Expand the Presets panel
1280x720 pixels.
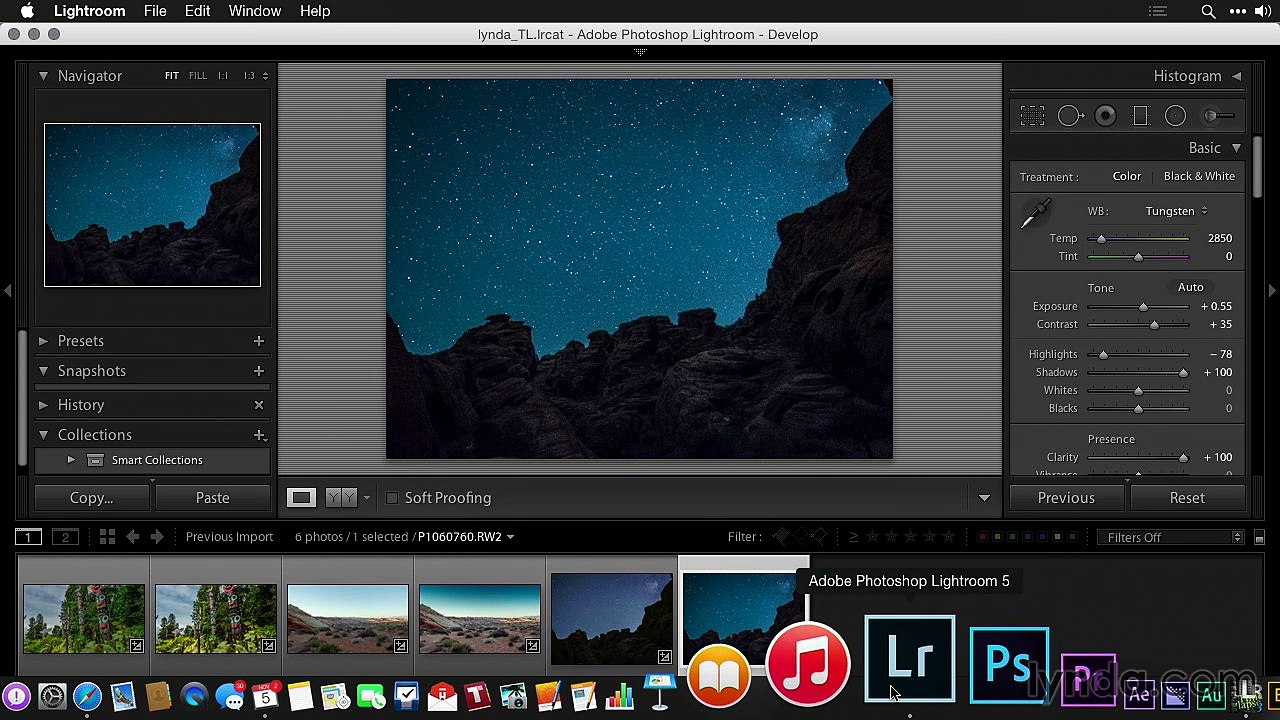(43, 341)
